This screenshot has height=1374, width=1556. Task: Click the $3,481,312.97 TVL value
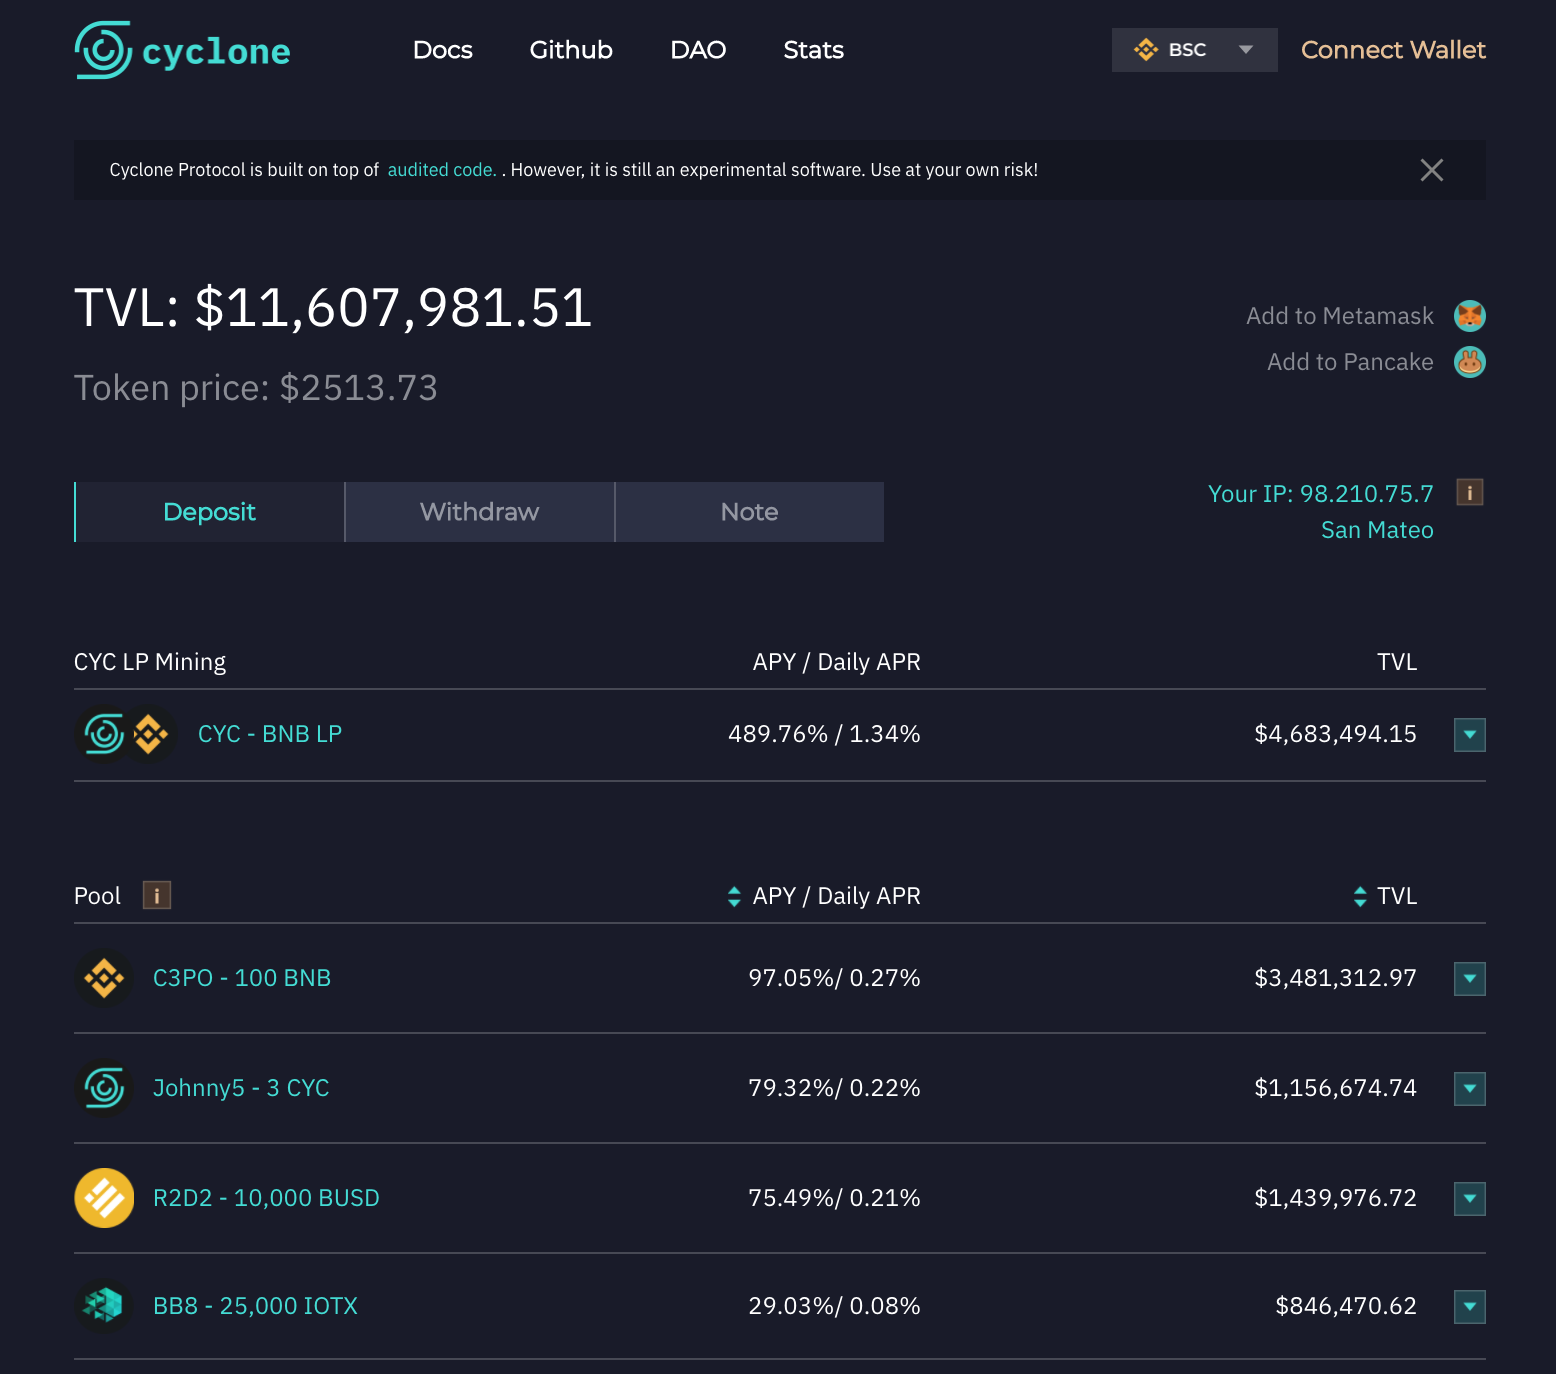point(1335,978)
